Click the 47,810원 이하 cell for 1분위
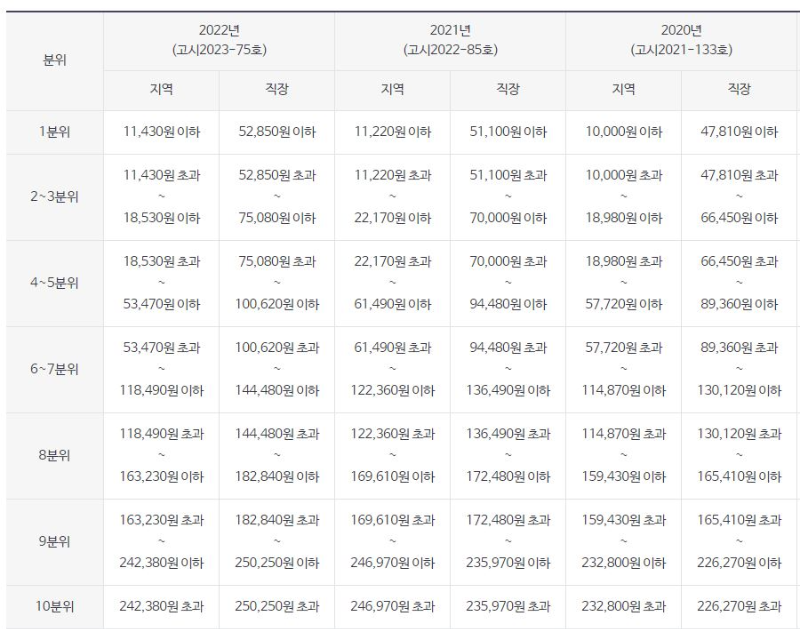The height and width of the screenshot is (629, 800). click(x=740, y=130)
